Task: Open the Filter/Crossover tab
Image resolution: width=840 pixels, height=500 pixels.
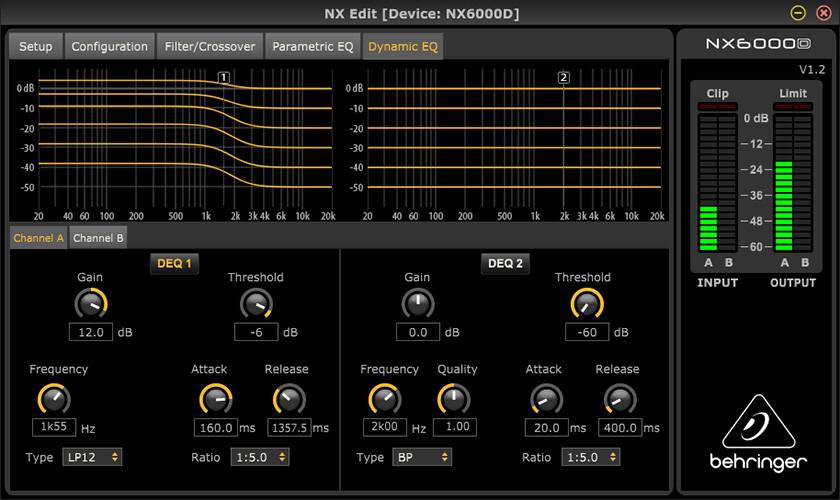Action: pyautogui.click(x=211, y=47)
